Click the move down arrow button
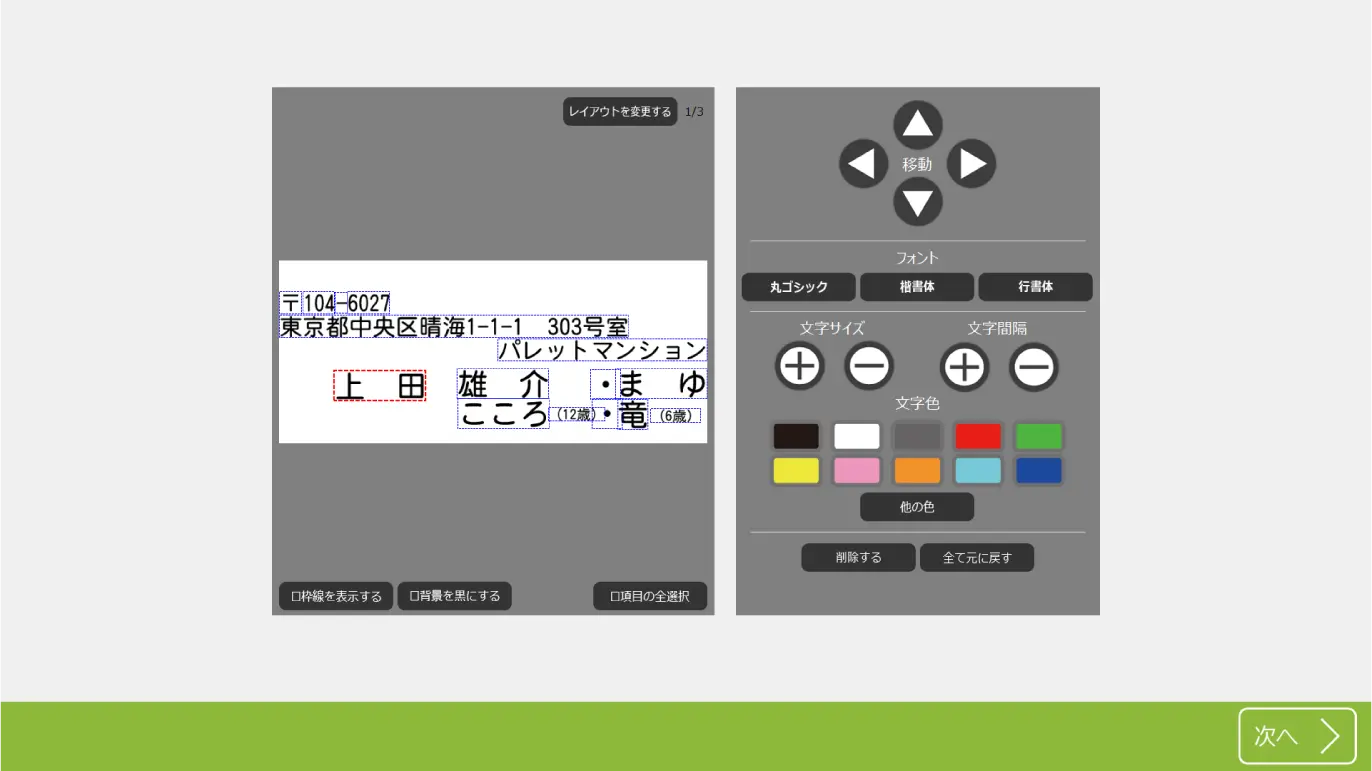Viewport: 1372px width, 771px height. pos(917,203)
